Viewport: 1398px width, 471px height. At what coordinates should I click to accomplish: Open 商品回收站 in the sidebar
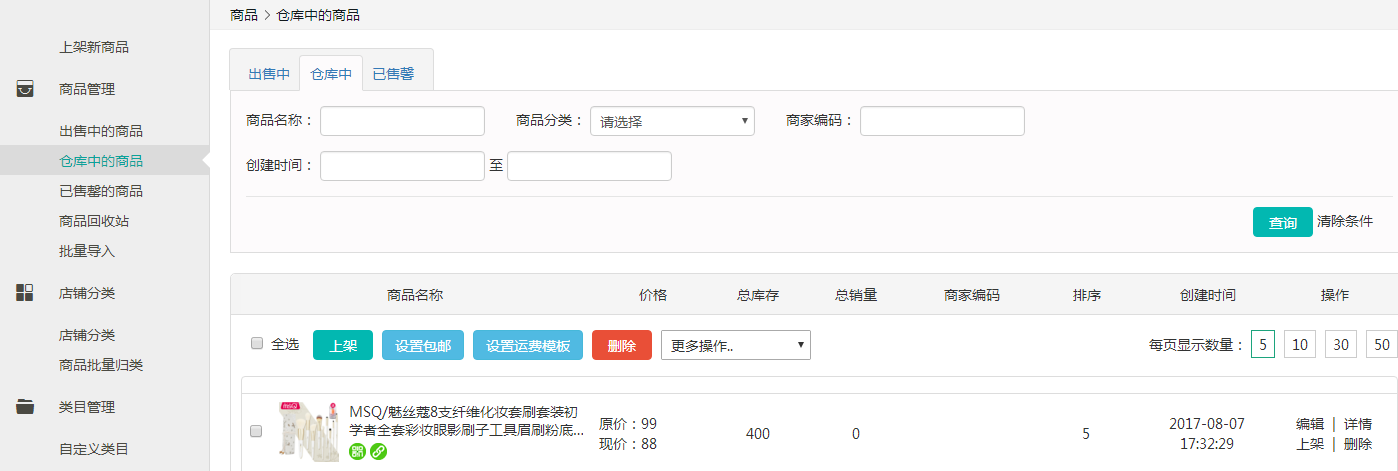94,221
